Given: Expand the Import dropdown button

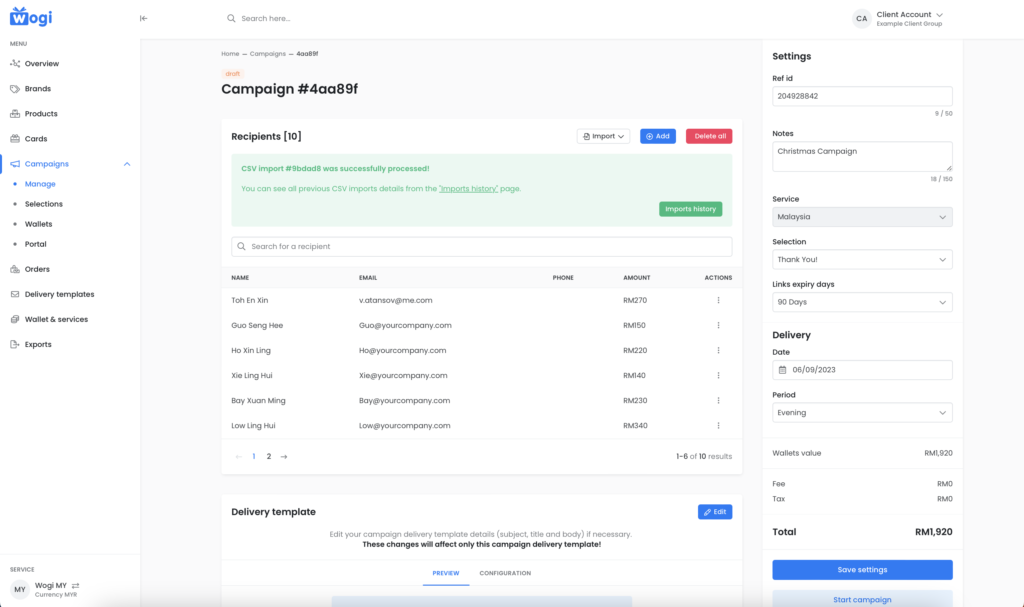Looking at the screenshot, I should (603, 136).
